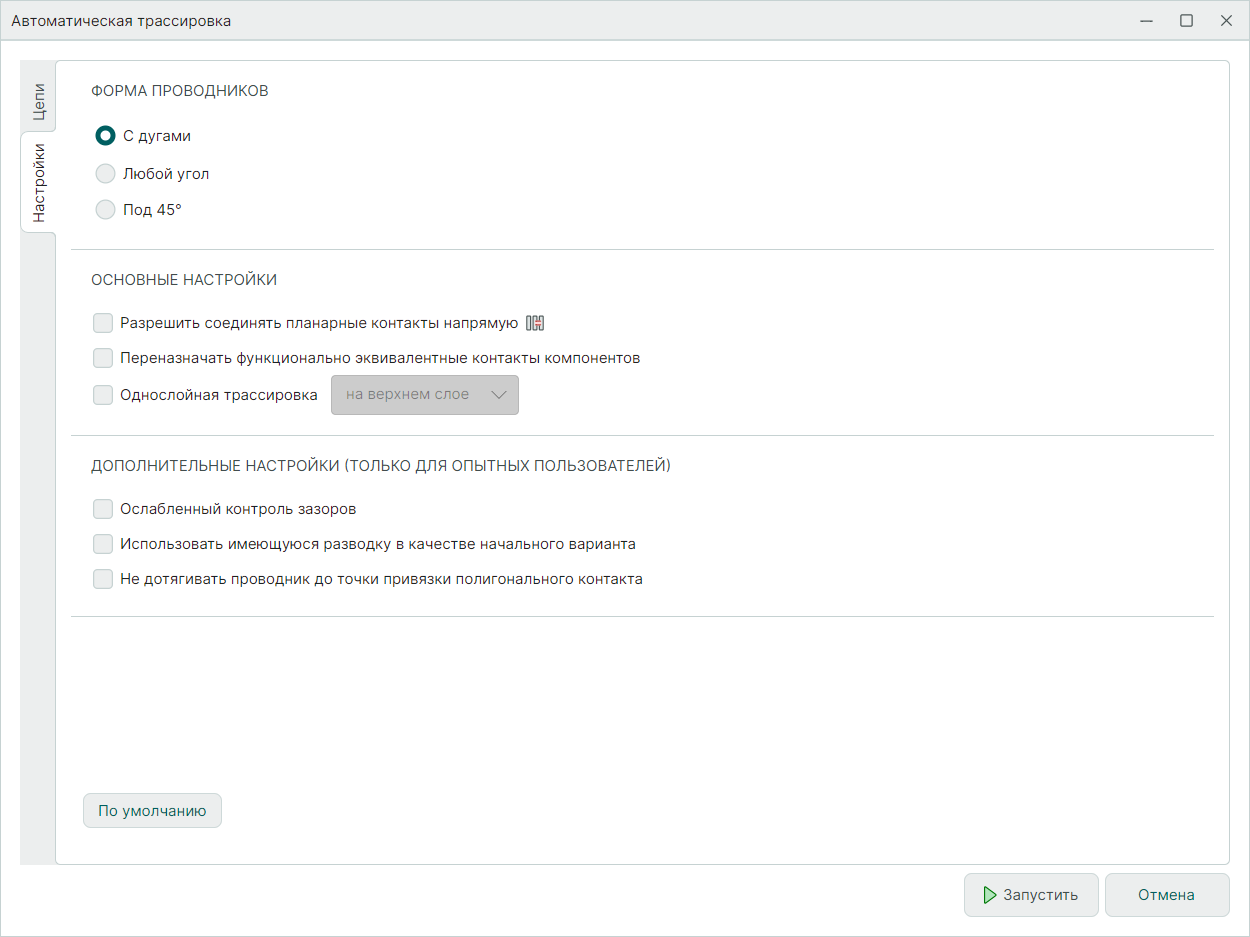Select the 'Любой угол' conductor shape
This screenshot has width=1250, height=937.
tap(105, 174)
